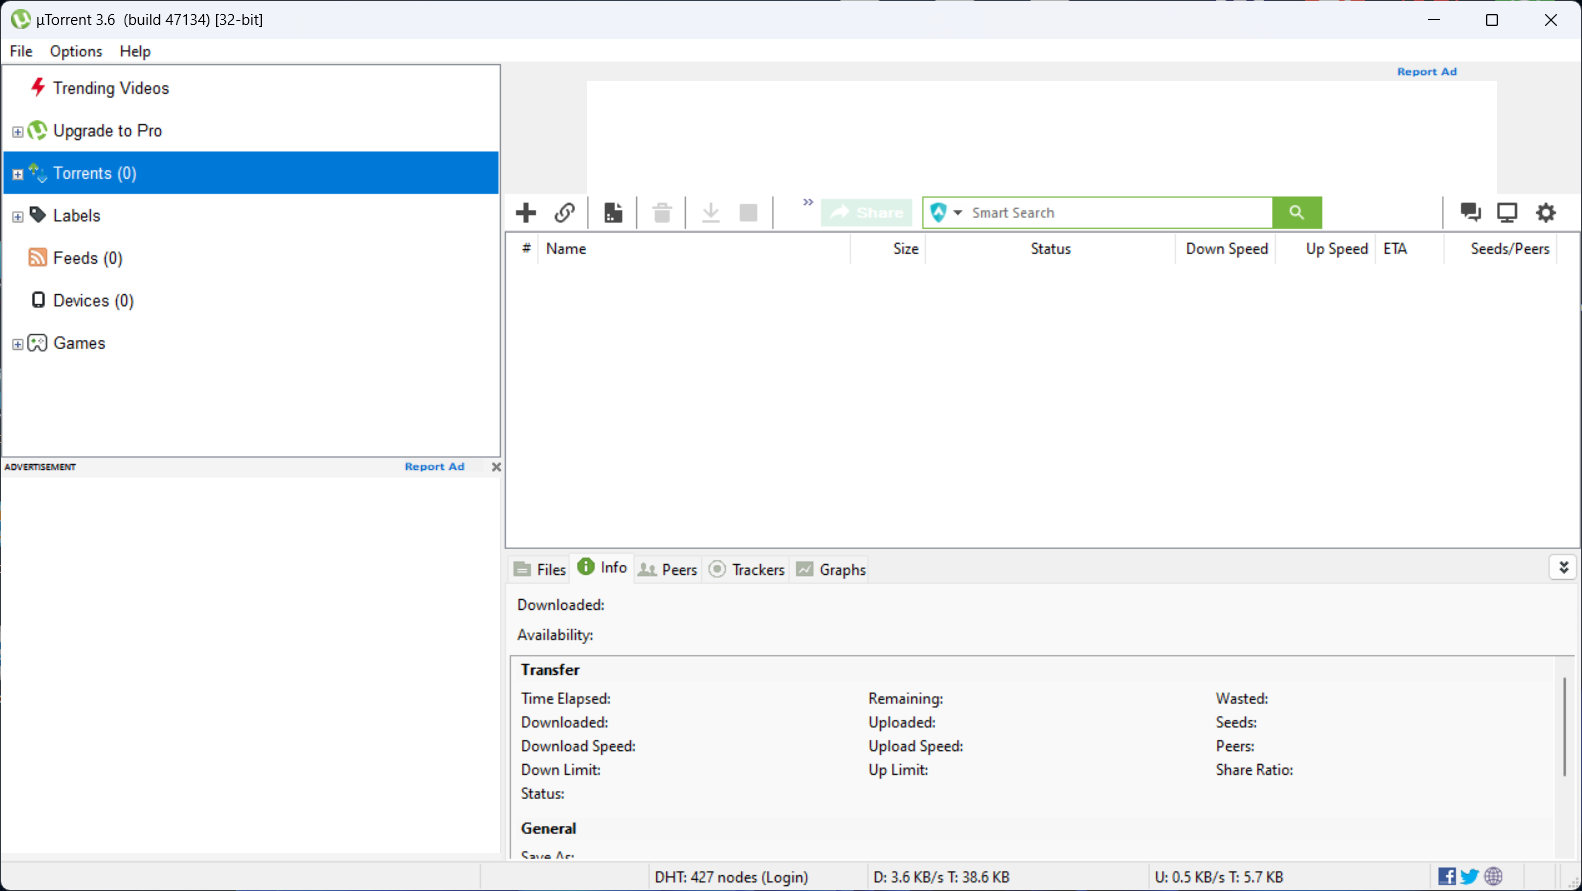Click the Start download arrow icon
1582x891 pixels.
(x=711, y=213)
